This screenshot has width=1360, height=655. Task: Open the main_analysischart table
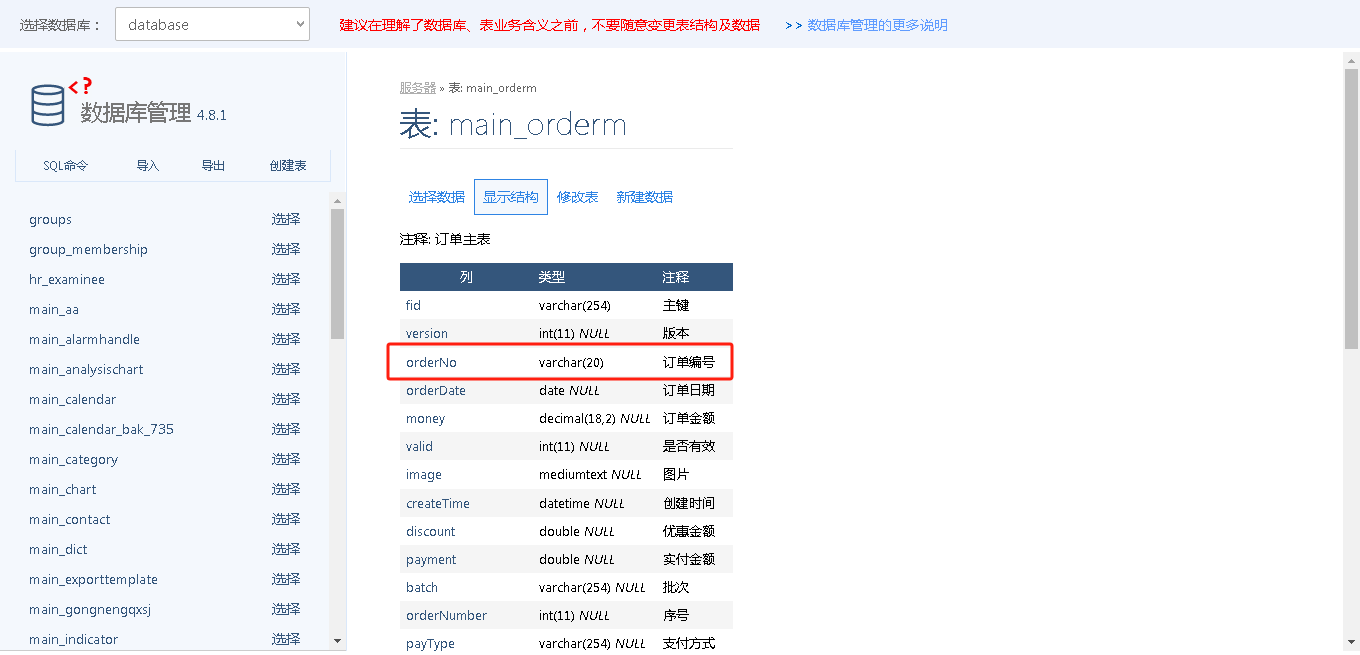(86, 370)
